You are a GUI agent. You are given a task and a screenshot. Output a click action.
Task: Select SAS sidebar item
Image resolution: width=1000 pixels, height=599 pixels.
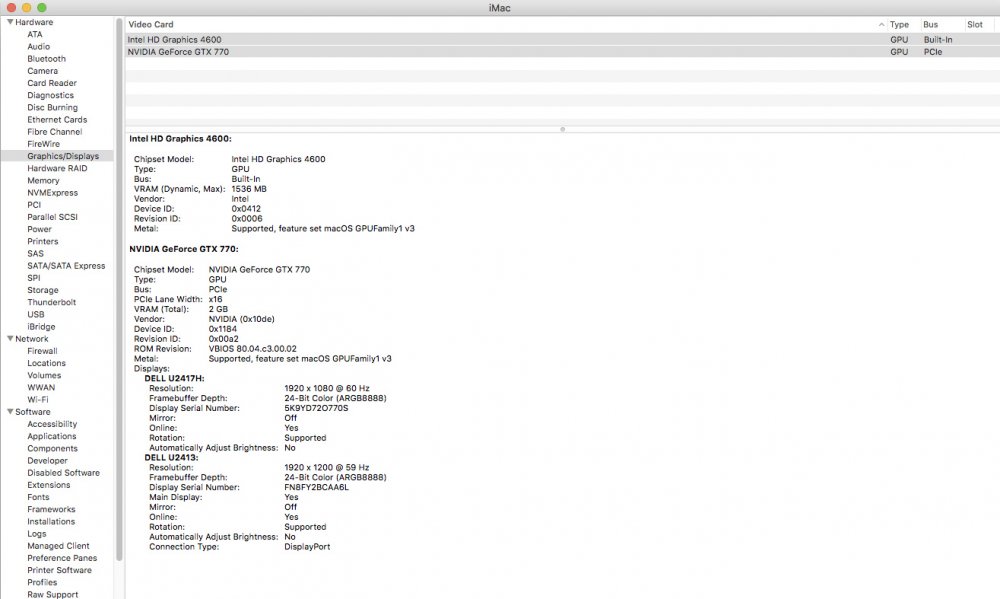point(36,253)
